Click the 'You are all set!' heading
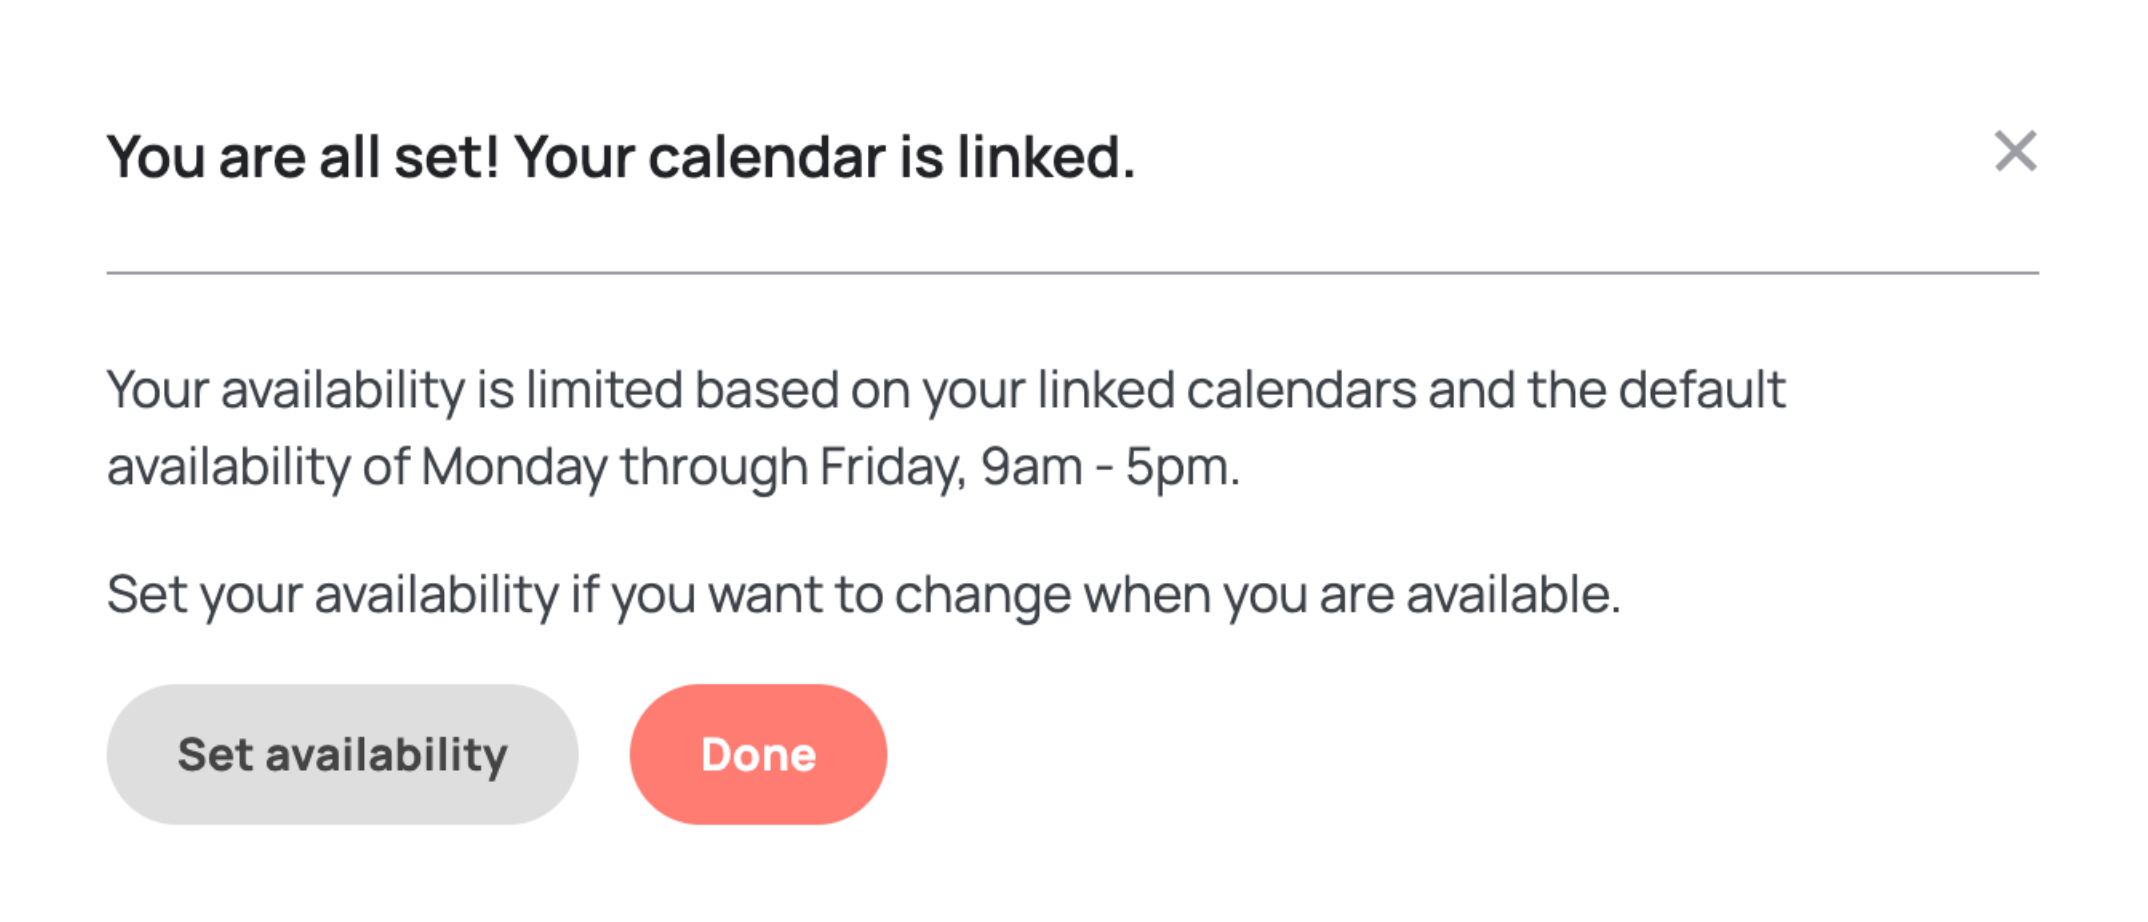2148x922 pixels. [303, 157]
